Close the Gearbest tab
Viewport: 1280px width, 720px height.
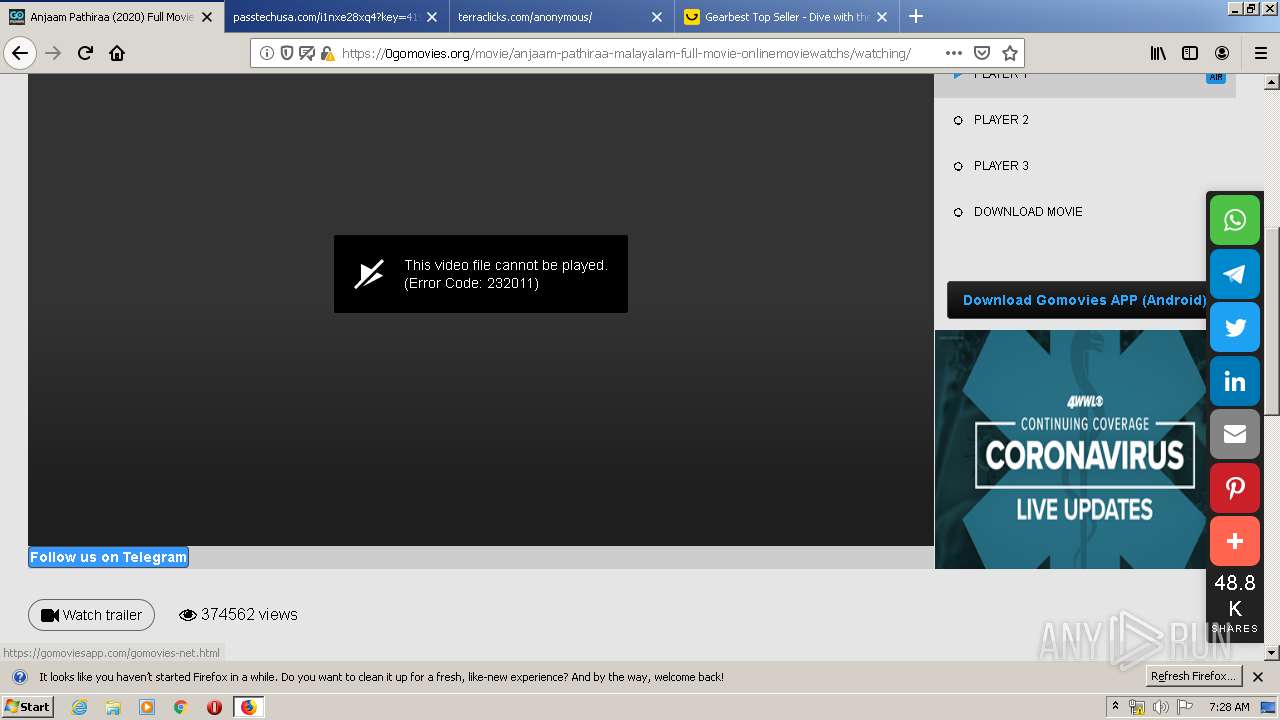tap(882, 17)
